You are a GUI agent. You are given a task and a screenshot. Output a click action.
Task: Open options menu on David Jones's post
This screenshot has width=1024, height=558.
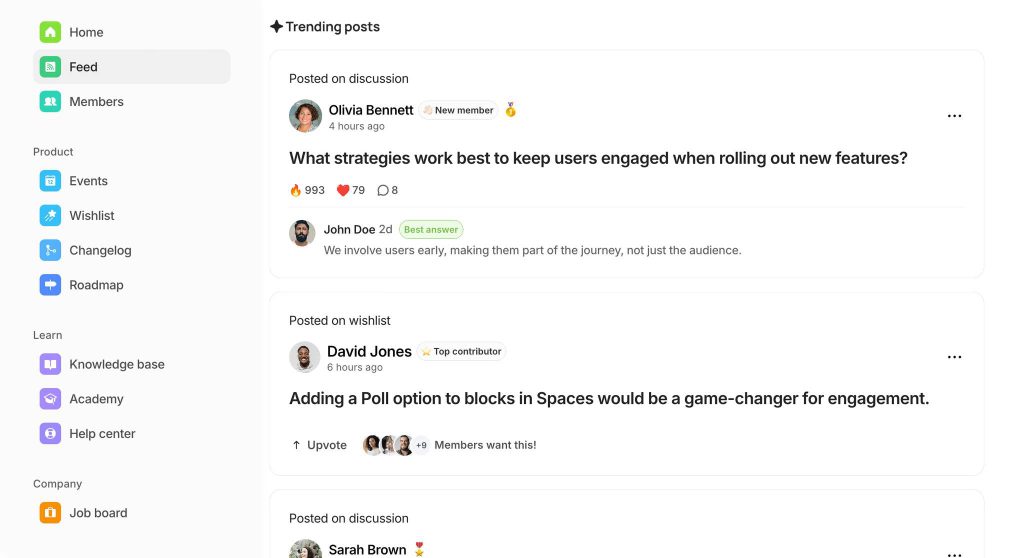tap(954, 357)
